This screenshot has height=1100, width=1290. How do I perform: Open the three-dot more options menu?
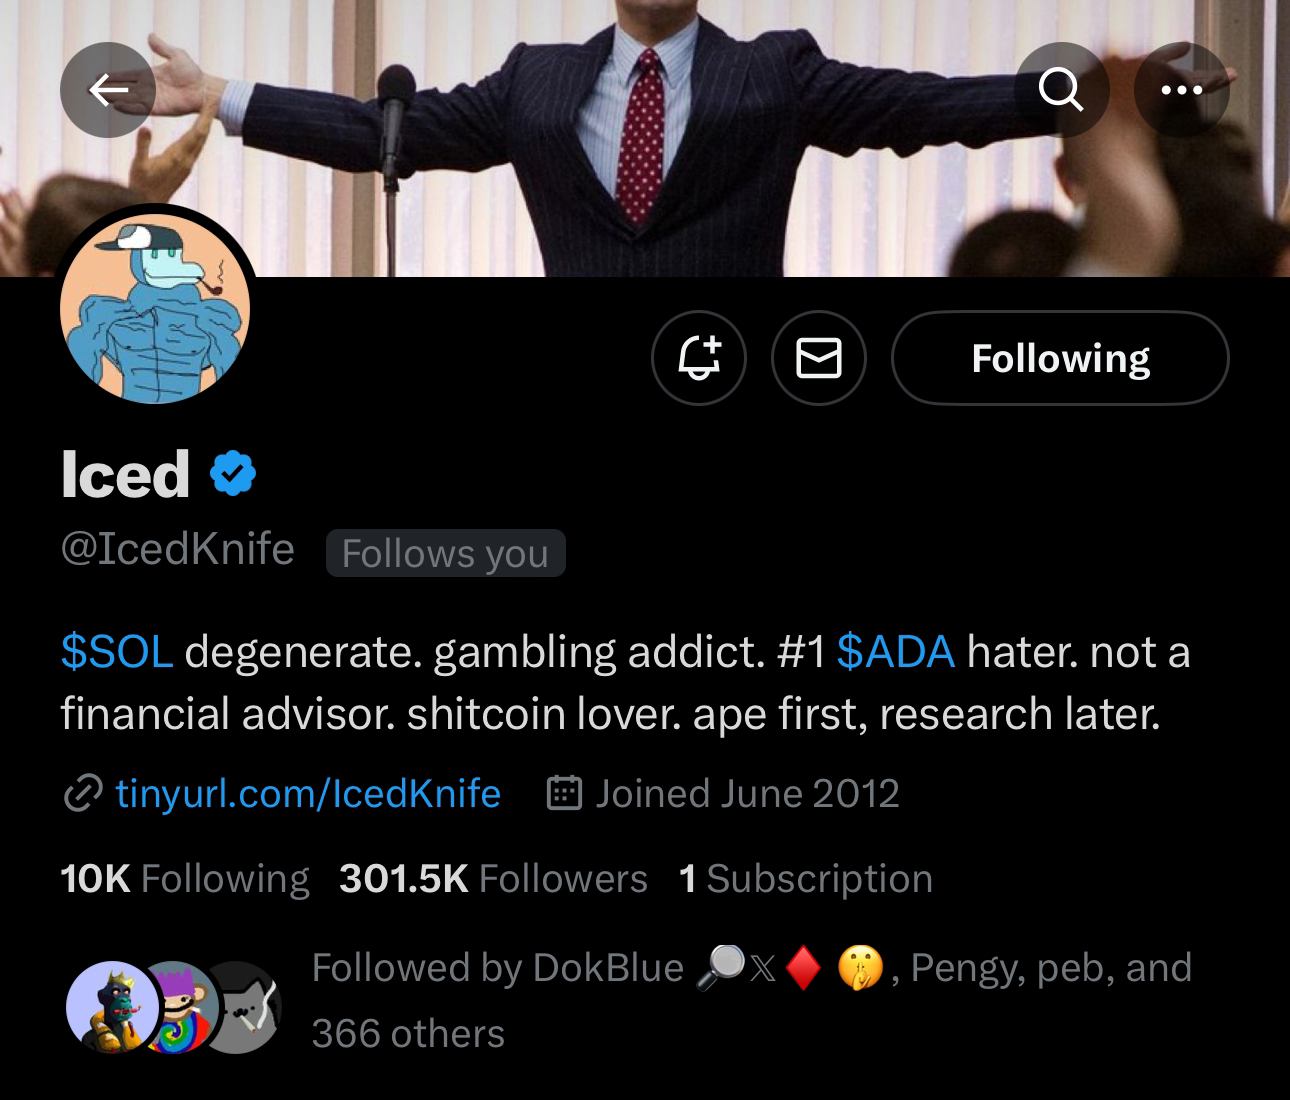point(1181,90)
